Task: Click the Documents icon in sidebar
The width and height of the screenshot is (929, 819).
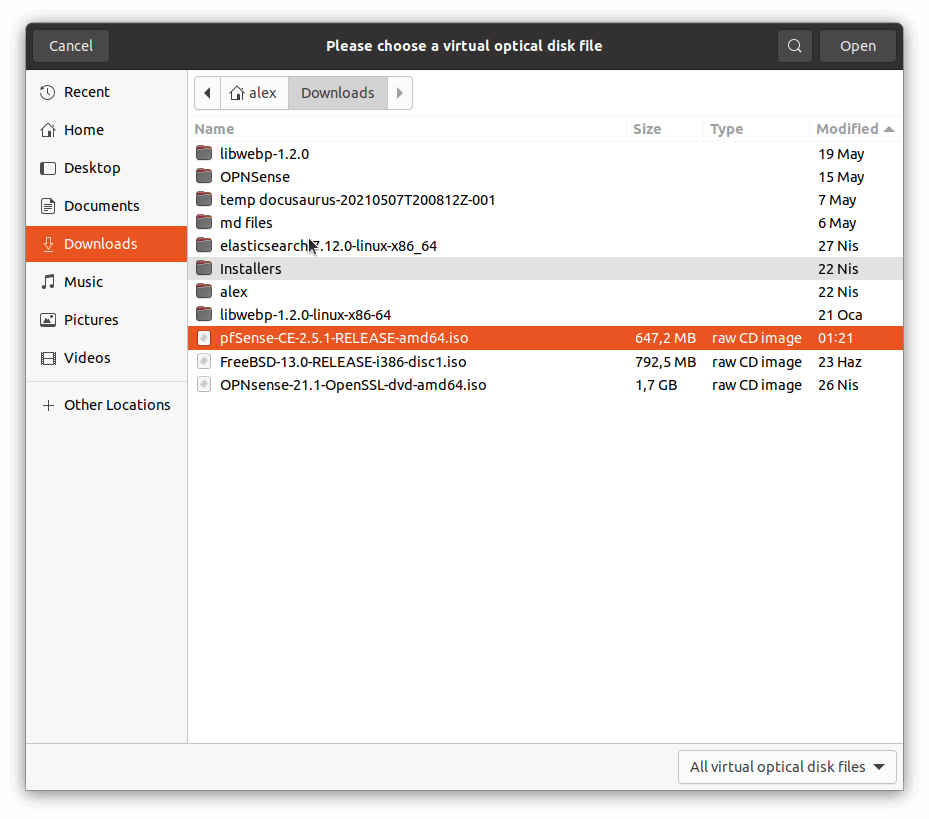Action: point(47,206)
